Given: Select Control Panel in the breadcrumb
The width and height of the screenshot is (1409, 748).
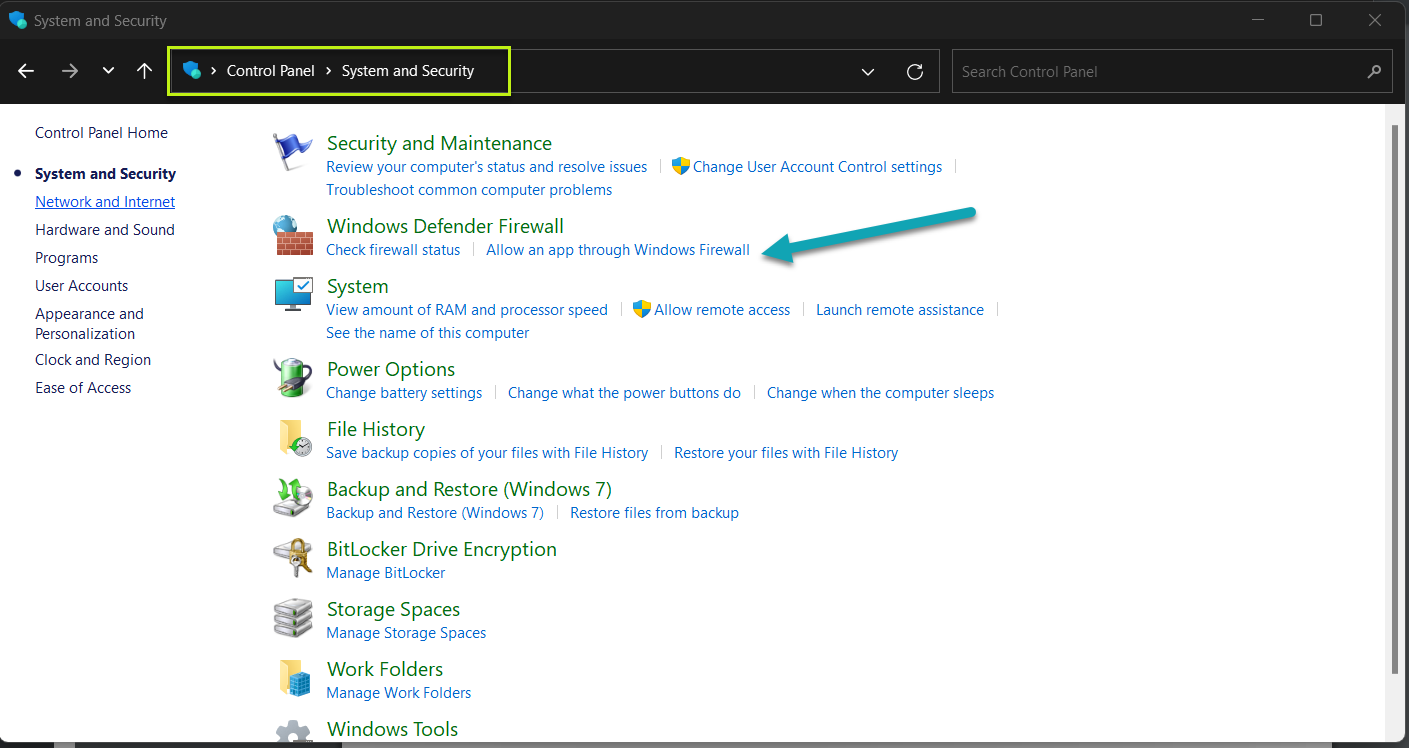Looking at the screenshot, I should 271,71.
